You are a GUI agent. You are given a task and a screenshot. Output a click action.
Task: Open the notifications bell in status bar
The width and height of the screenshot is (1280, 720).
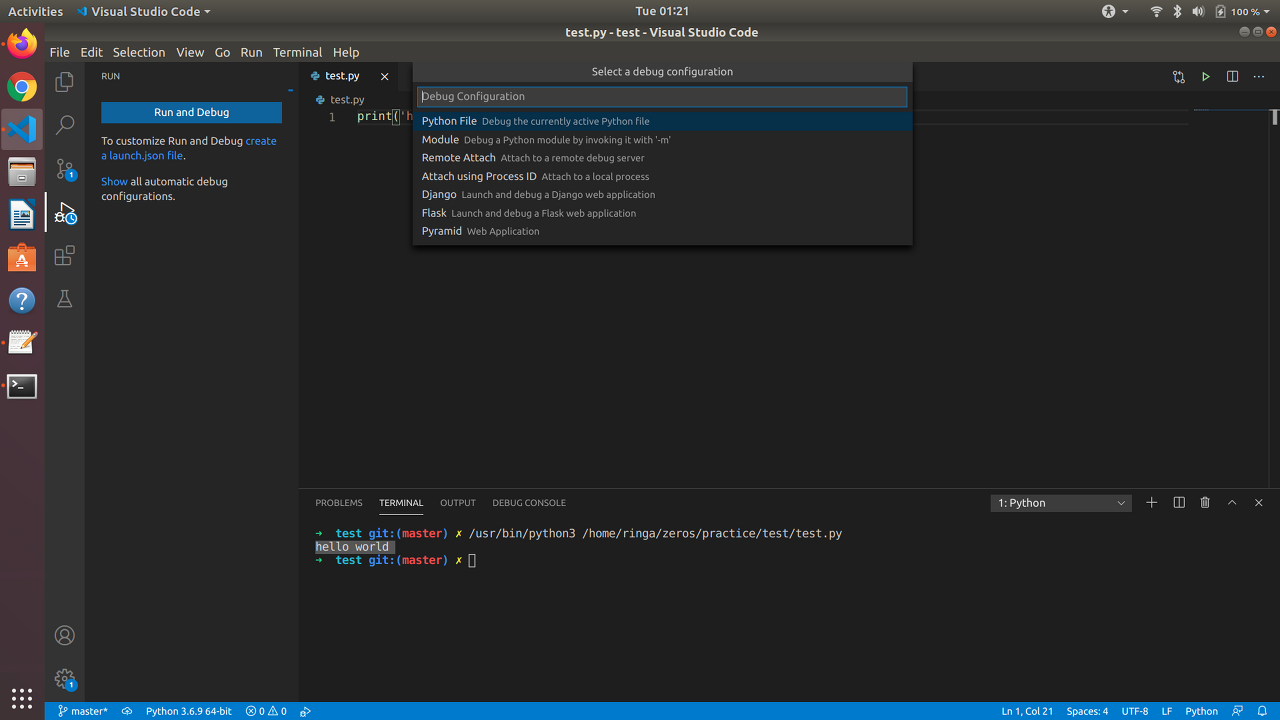point(1262,711)
